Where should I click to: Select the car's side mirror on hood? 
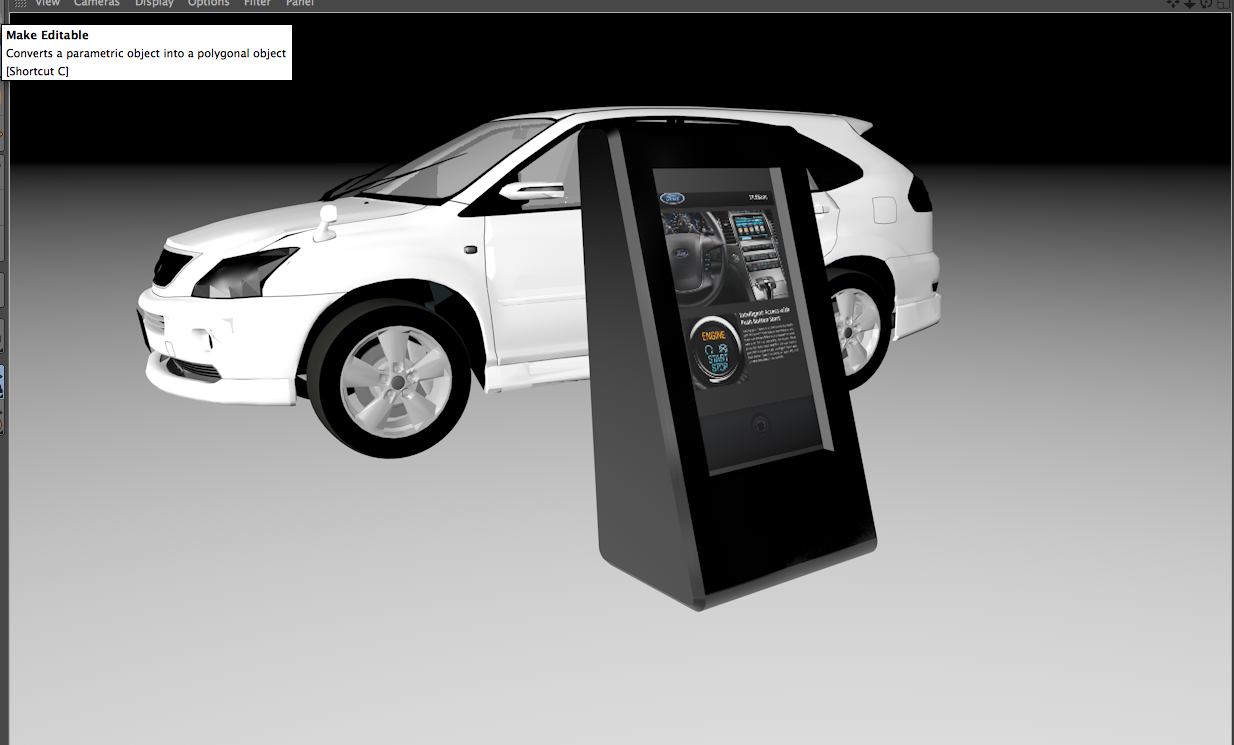[325, 222]
